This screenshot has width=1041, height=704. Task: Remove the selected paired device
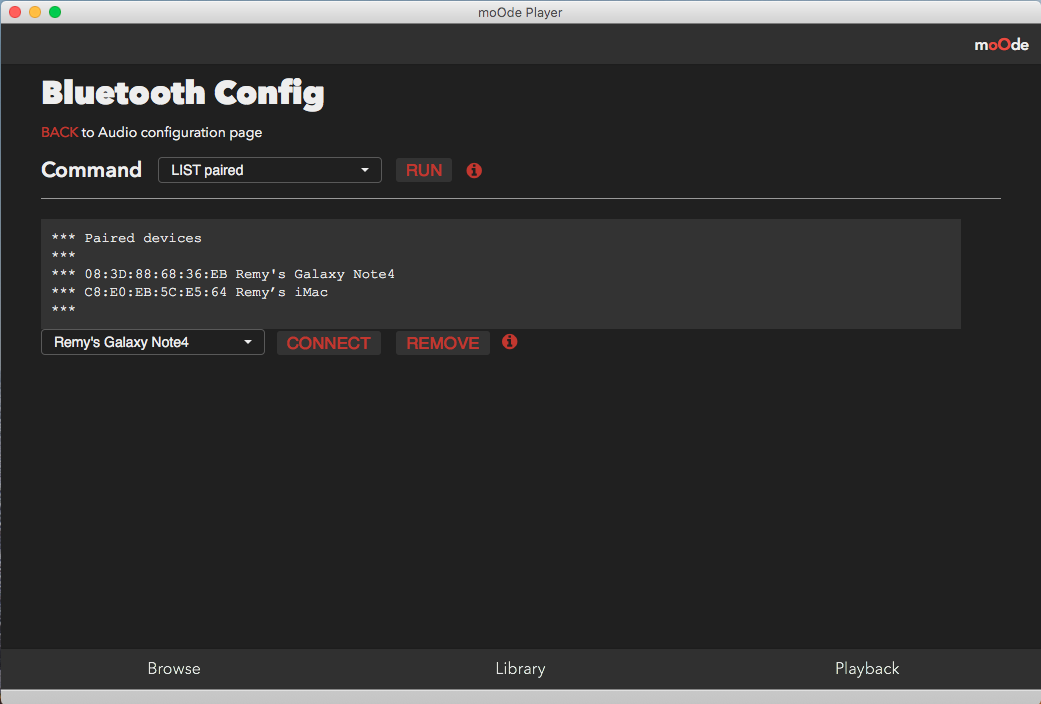443,343
